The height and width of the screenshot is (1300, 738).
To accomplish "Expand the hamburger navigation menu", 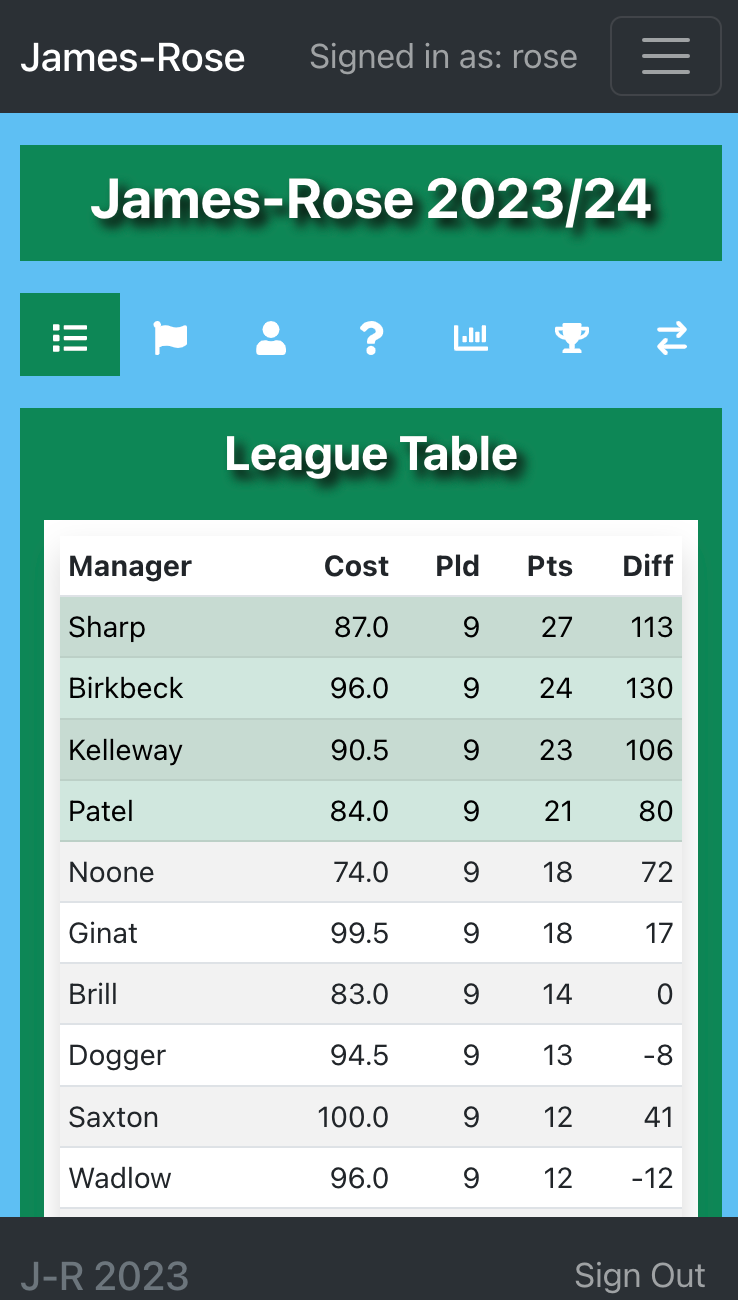I will click(665, 56).
